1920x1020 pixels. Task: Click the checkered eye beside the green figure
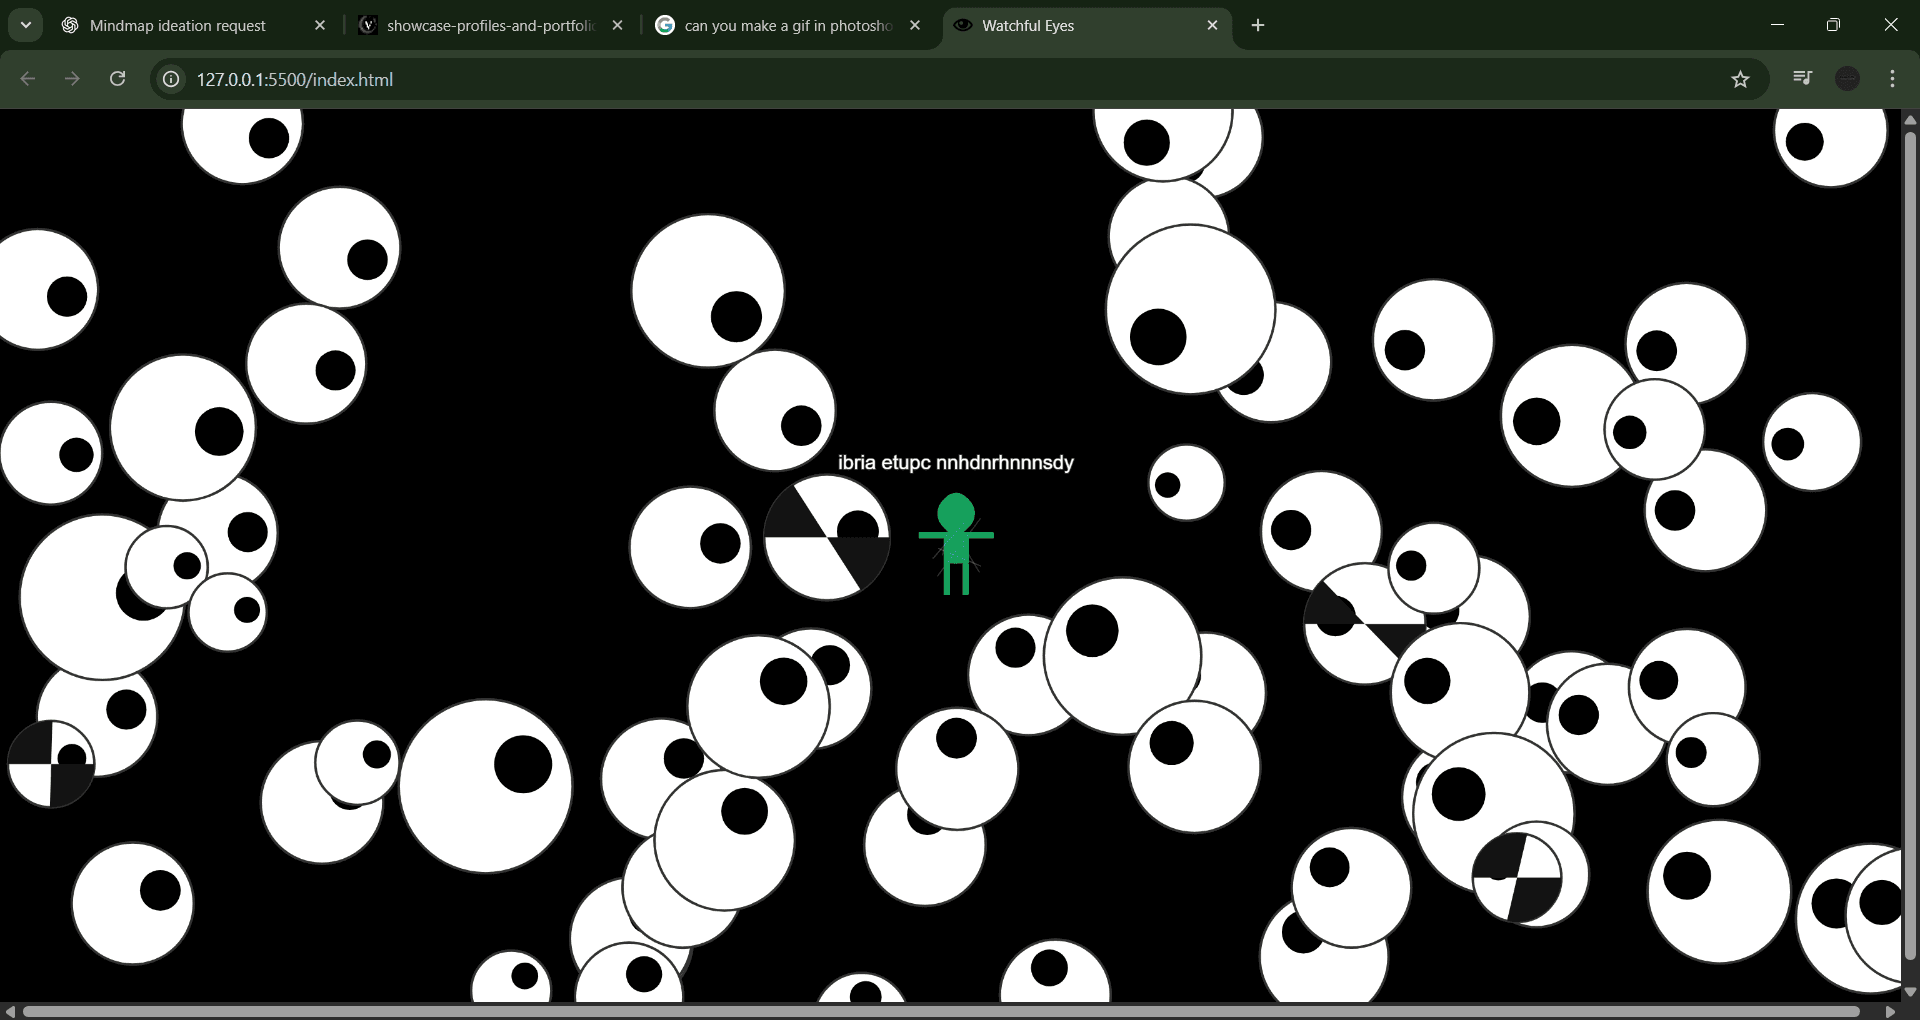pos(827,537)
